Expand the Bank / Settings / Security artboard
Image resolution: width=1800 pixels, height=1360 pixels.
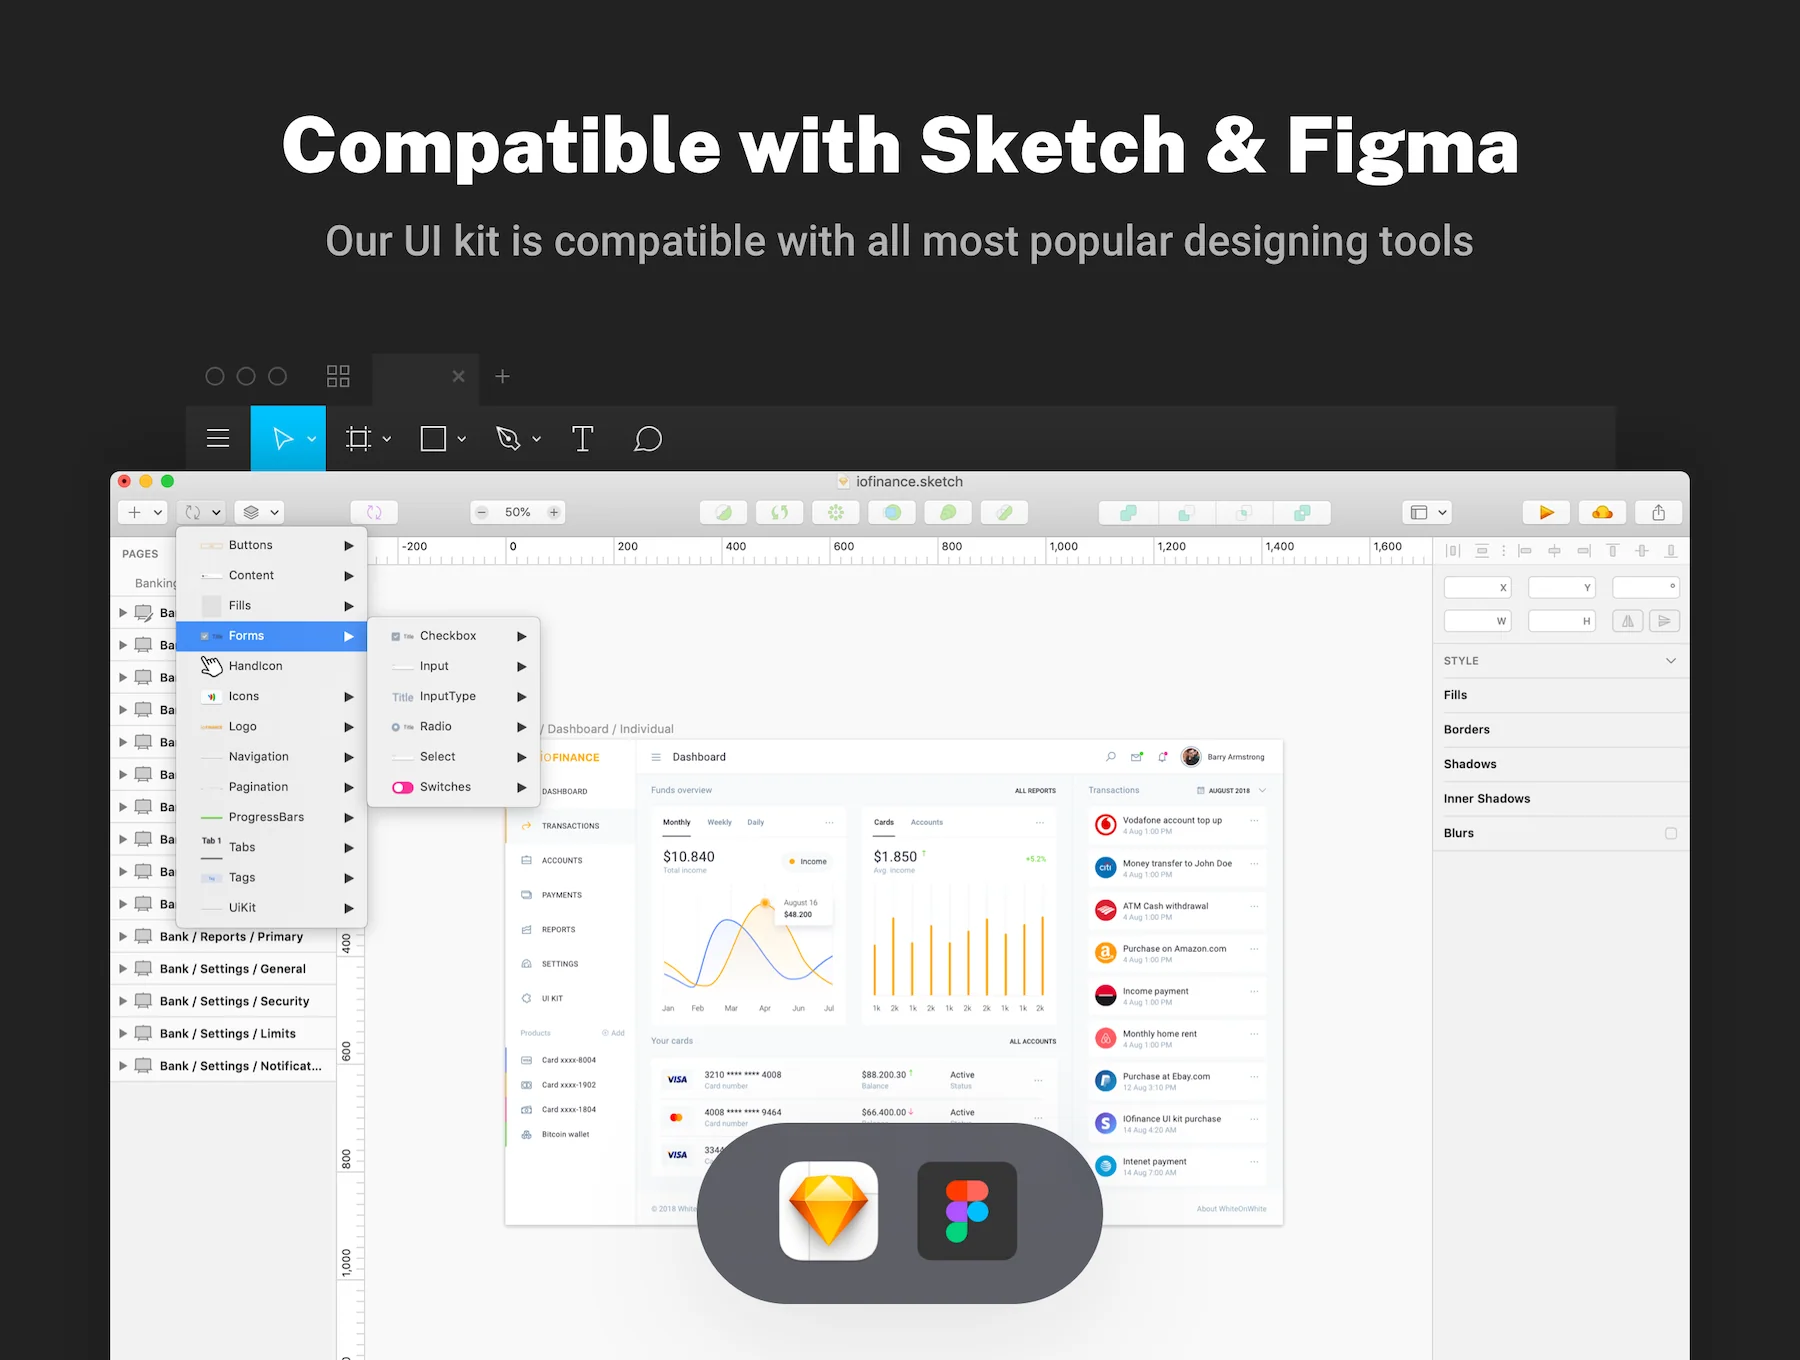123,1001
